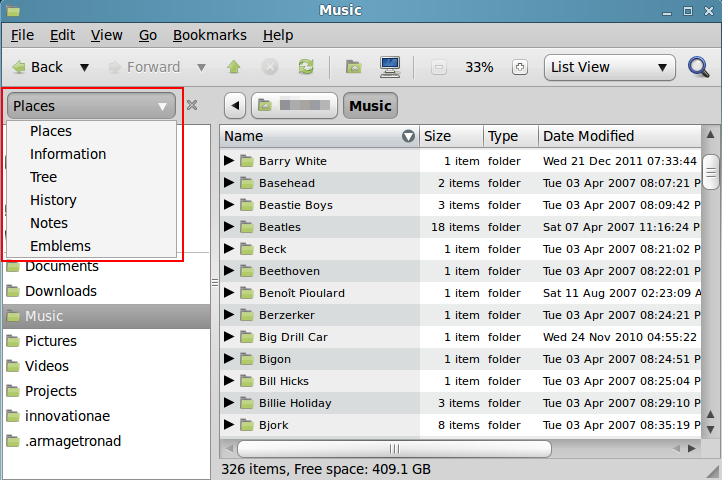
Task: Click the Computer icon in toolbar
Action: point(390,67)
